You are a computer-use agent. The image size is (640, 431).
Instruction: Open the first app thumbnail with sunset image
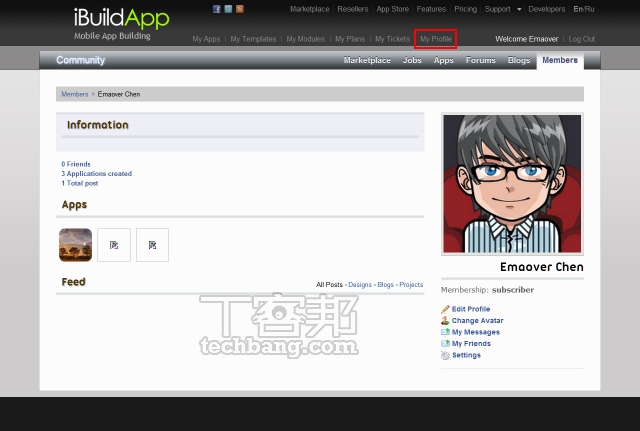click(76, 244)
